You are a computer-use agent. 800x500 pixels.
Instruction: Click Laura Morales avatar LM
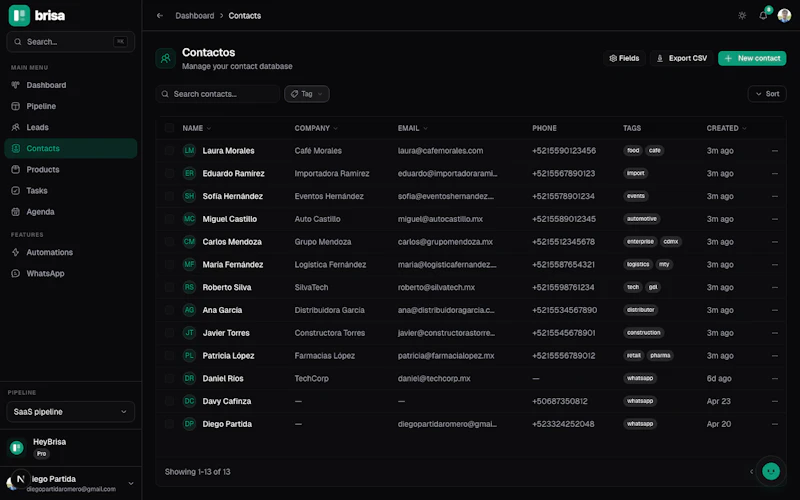pyautogui.click(x=189, y=151)
